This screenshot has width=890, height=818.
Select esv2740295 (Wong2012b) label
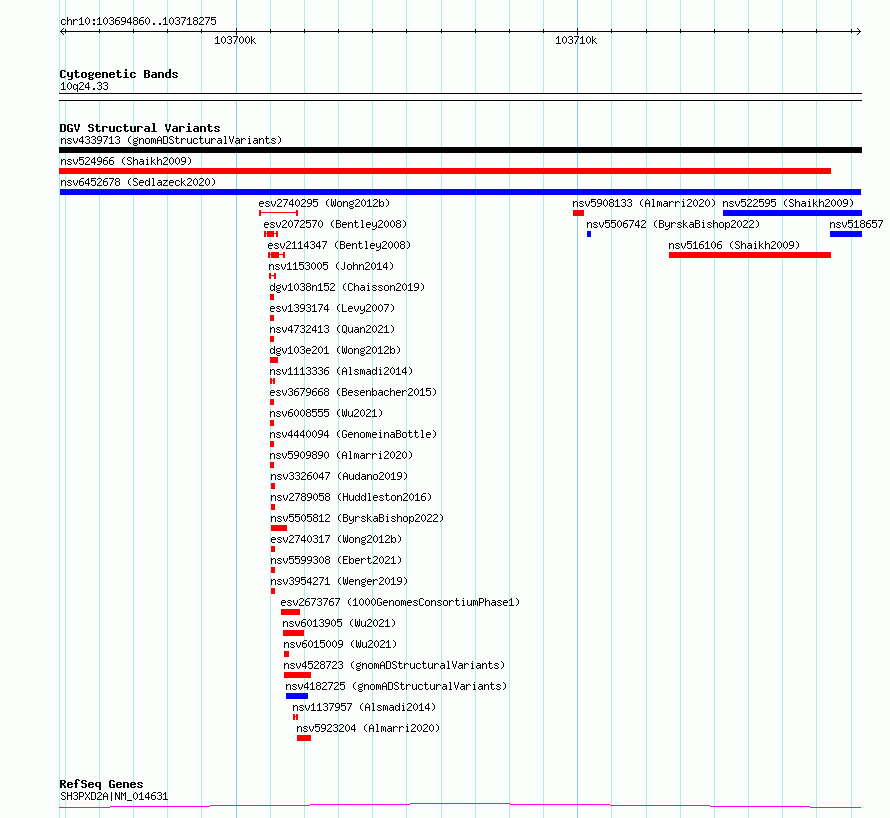tap(324, 203)
